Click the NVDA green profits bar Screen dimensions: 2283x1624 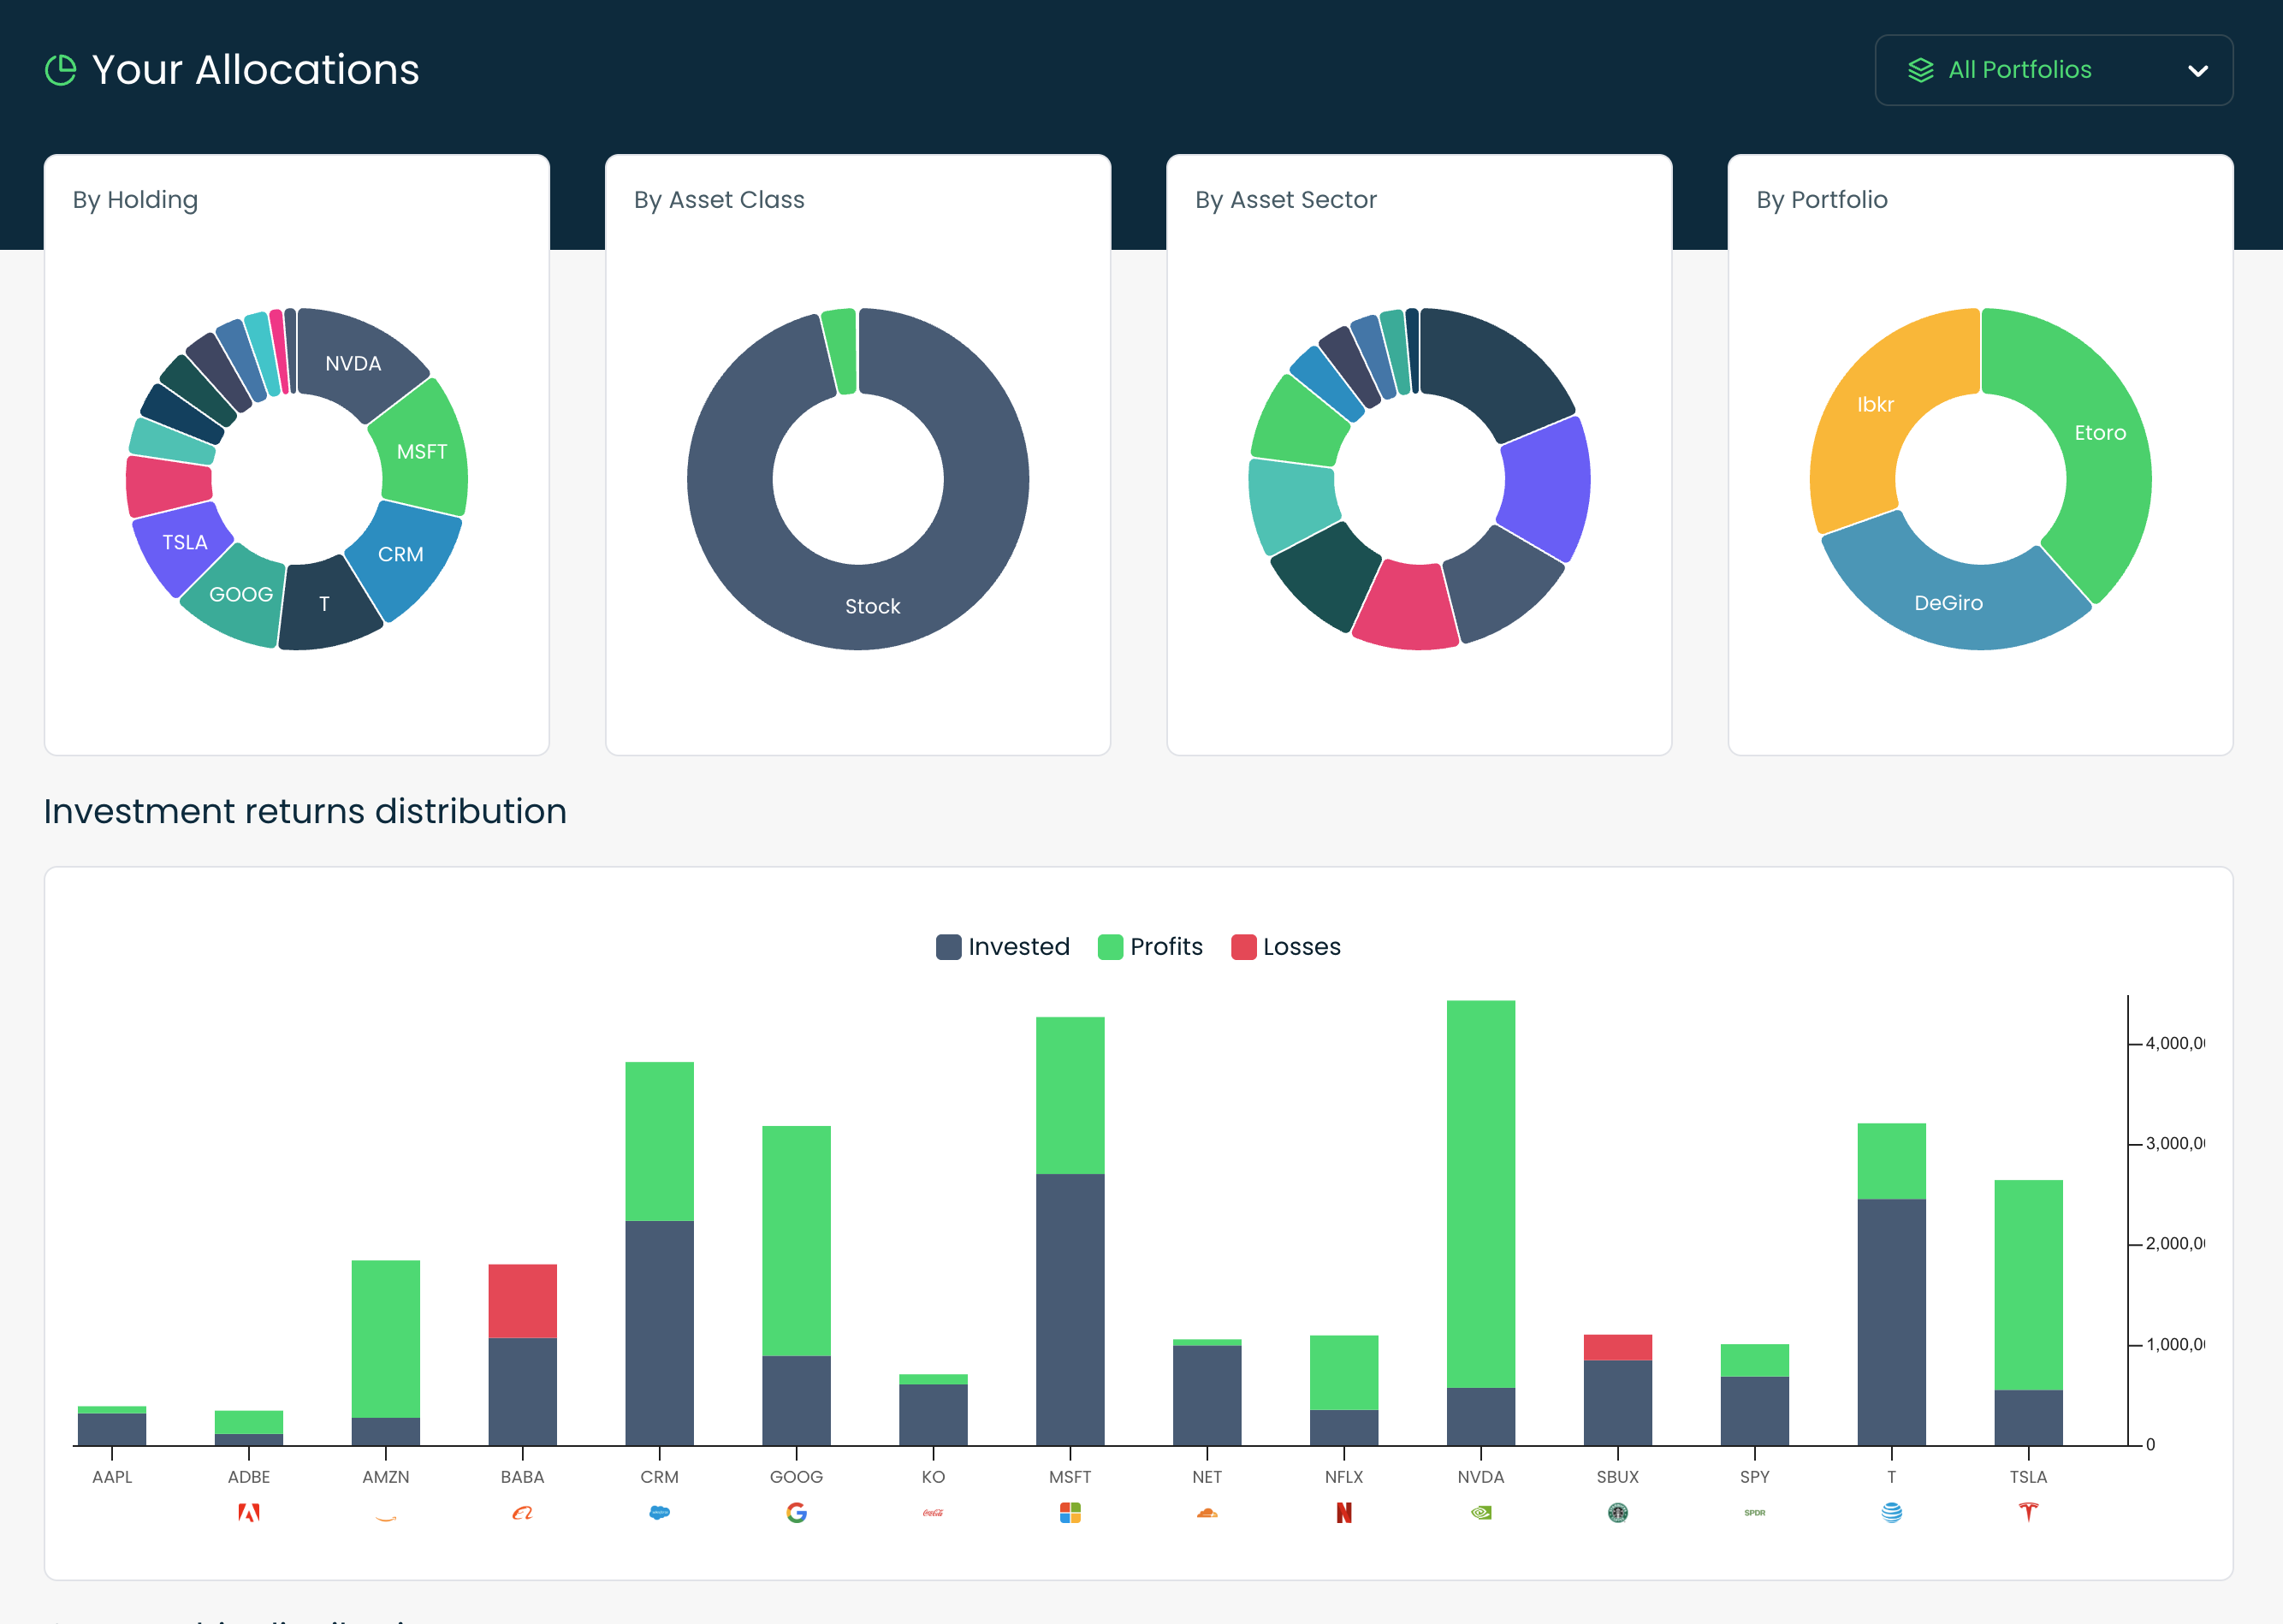click(1481, 1194)
